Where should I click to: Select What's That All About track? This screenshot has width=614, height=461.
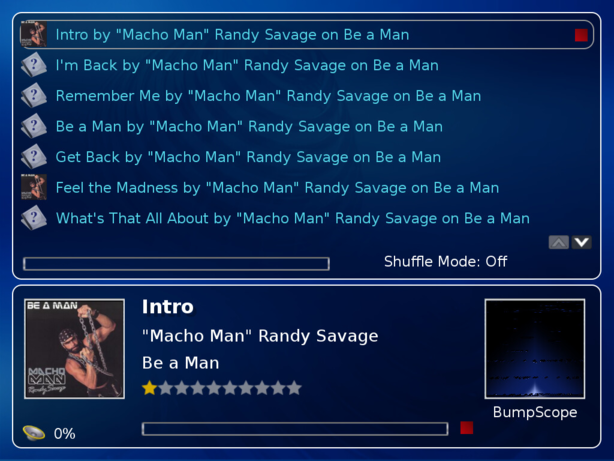[293, 218]
